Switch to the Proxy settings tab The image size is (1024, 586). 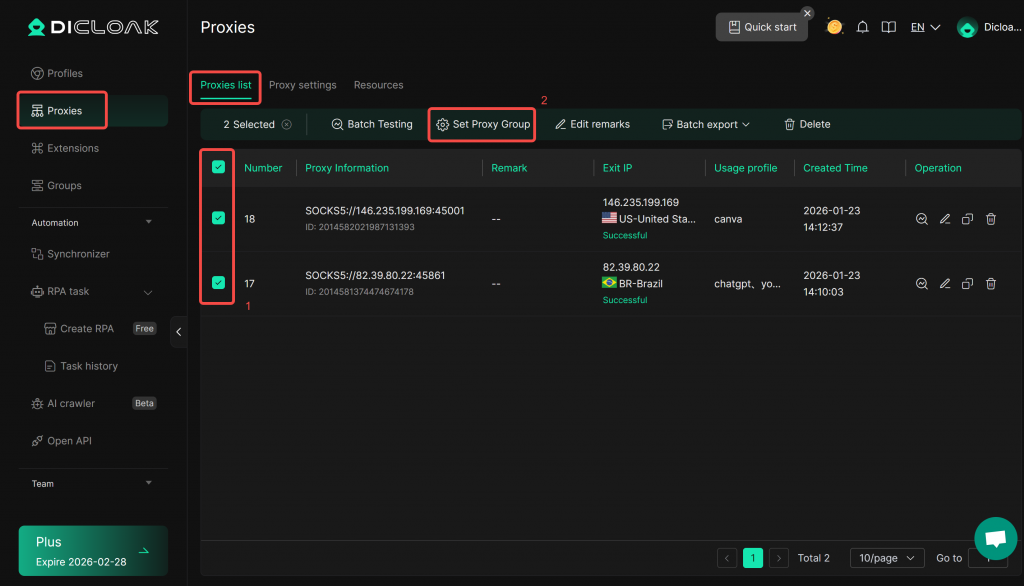[302, 85]
